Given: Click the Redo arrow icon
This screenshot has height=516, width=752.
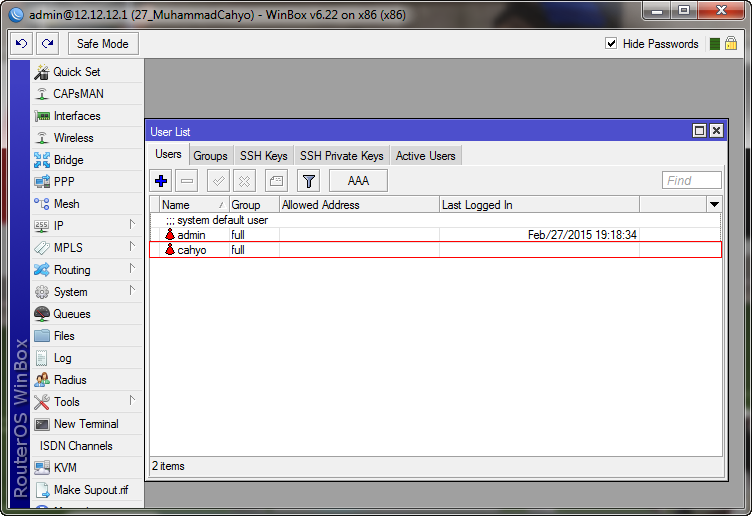Looking at the screenshot, I should coord(47,44).
